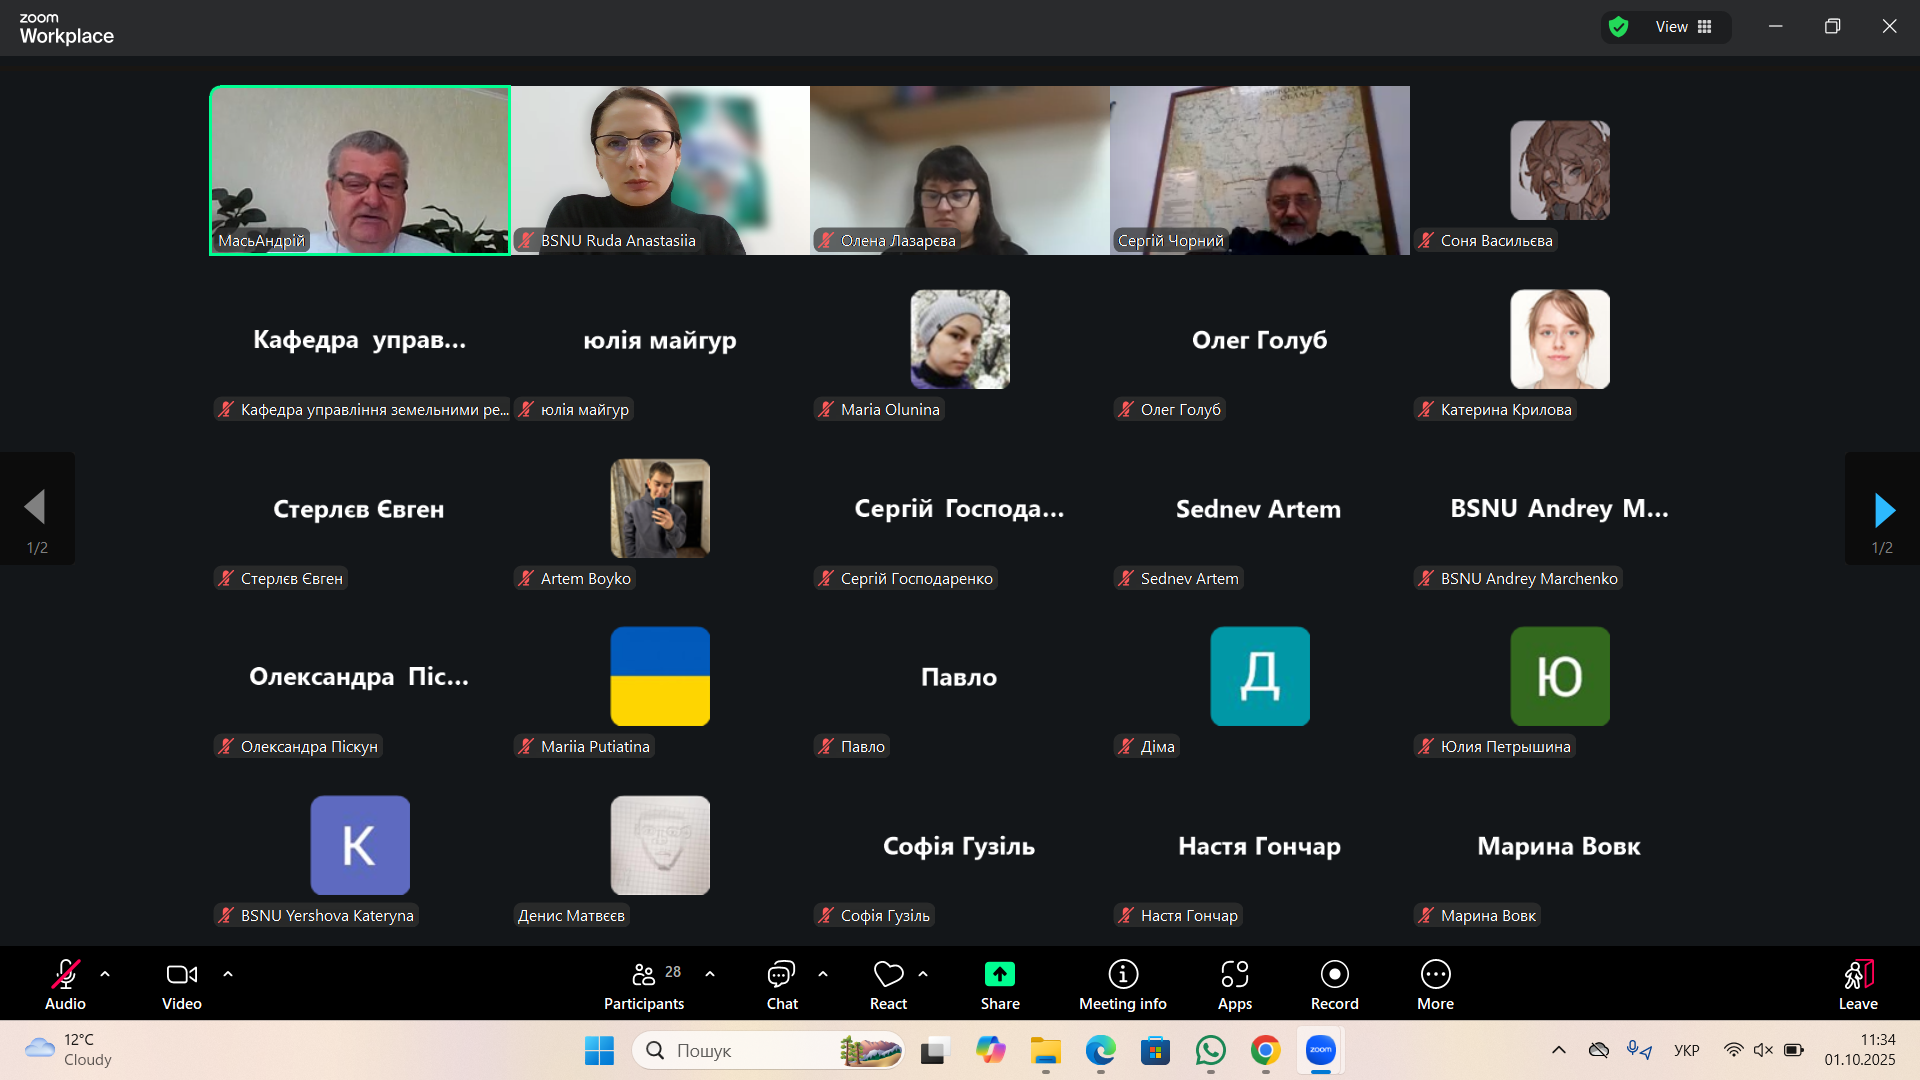Unmute the microphone with the Audio button
1920x1080 pixels.
click(x=65, y=985)
